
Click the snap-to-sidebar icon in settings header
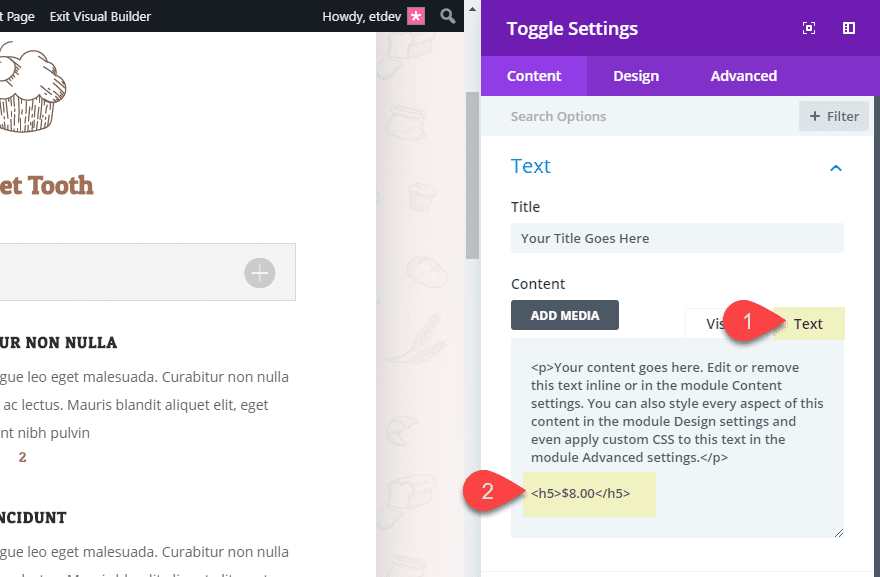tap(849, 28)
